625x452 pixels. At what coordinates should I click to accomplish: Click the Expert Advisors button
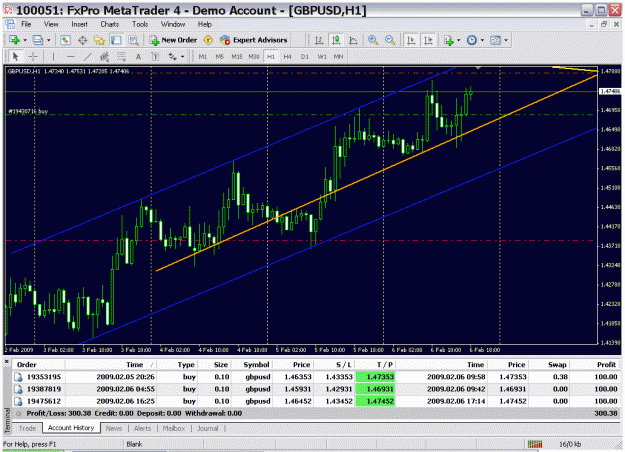click(254, 40)
